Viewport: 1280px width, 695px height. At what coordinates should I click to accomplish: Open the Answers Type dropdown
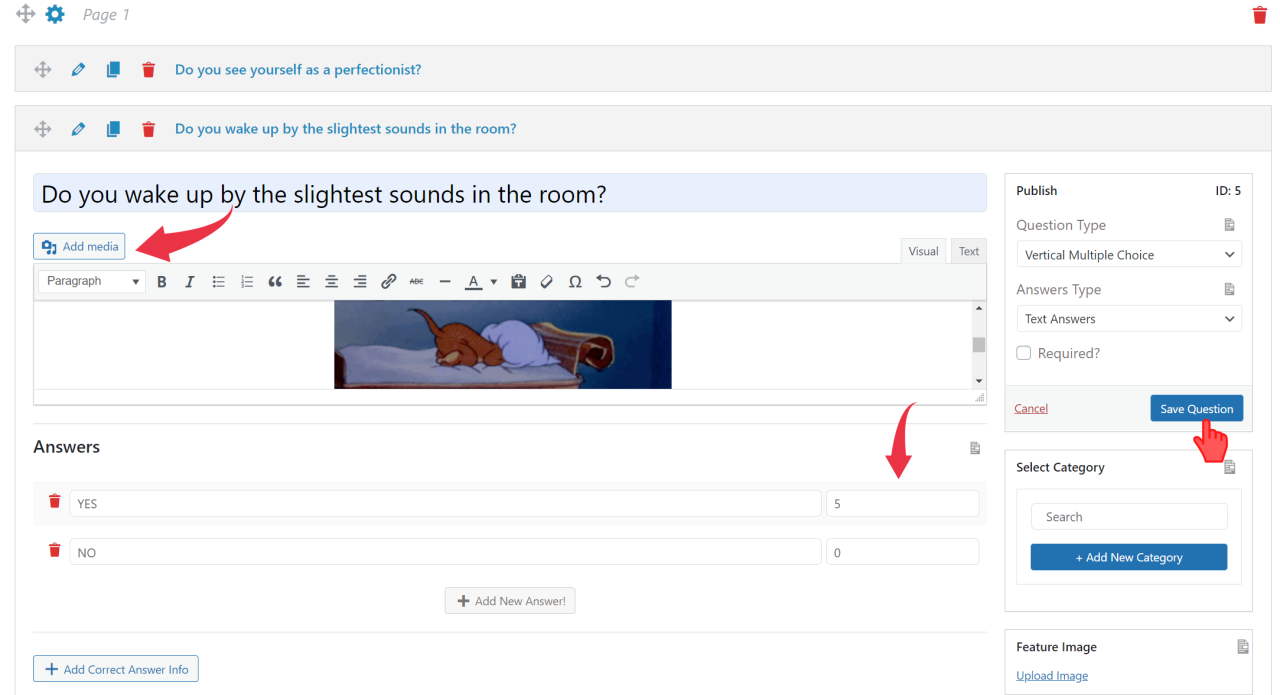click(1128, 318)
